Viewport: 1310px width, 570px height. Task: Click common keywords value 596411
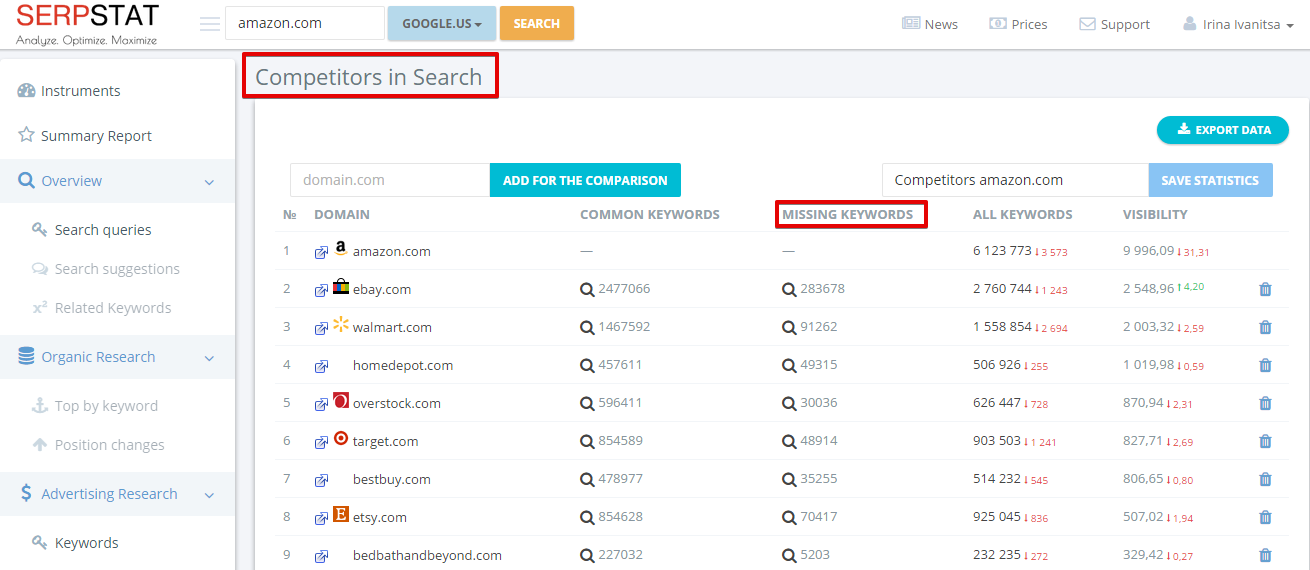click(620, 403)
